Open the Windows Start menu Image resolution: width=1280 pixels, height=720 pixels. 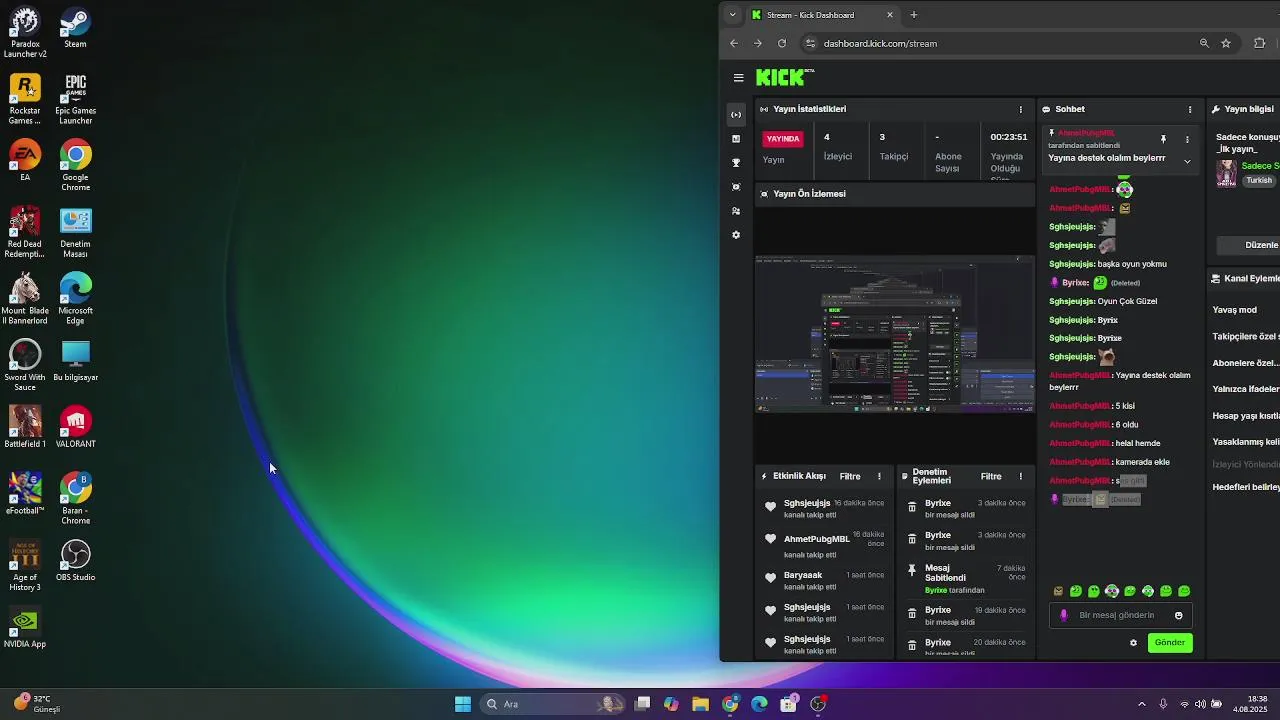click(463, 704)
